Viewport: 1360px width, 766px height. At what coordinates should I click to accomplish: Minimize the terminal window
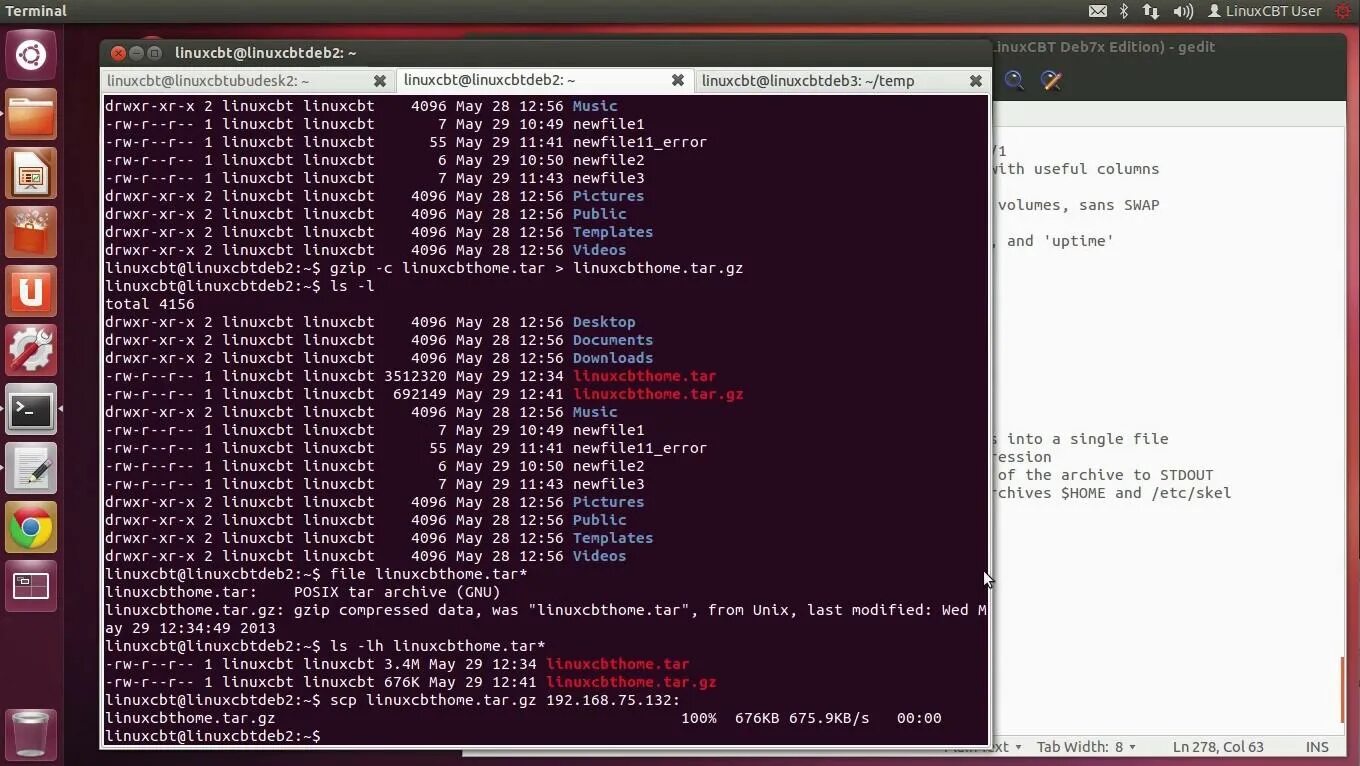click(x=136, y=53)
